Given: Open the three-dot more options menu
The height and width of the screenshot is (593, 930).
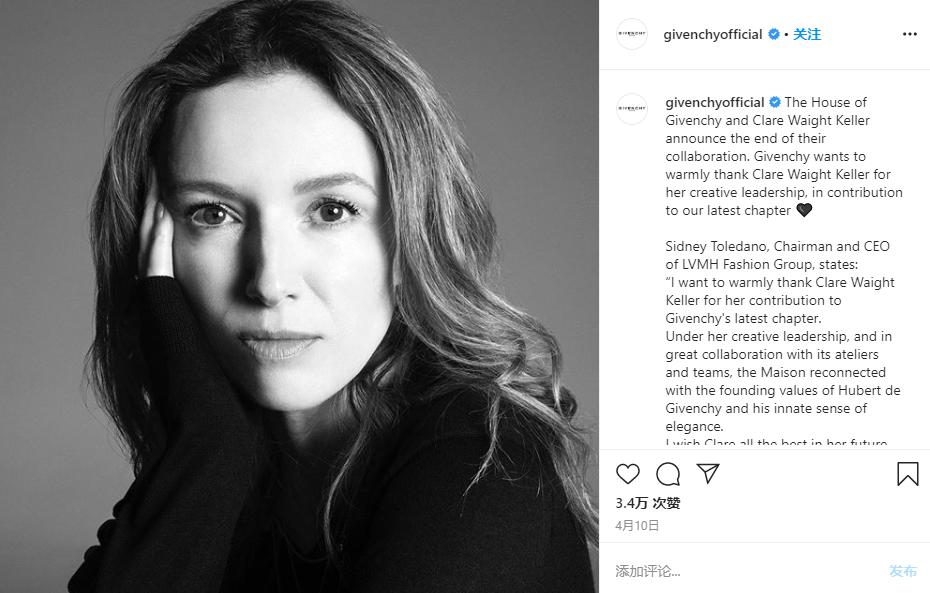Looking at the screenshot, I should pos(909,34).
